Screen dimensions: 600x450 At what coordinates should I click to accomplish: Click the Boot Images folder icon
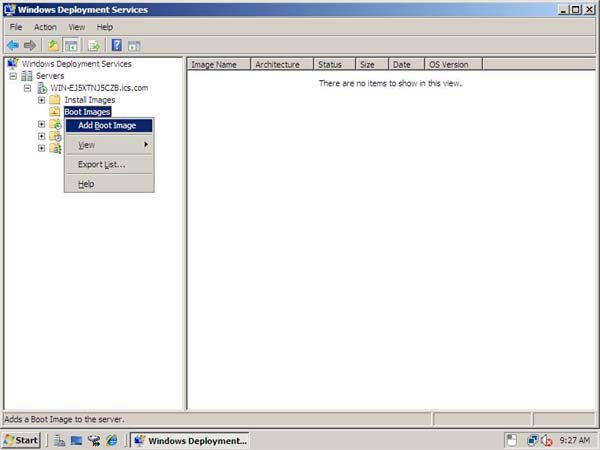pos(55,112)
